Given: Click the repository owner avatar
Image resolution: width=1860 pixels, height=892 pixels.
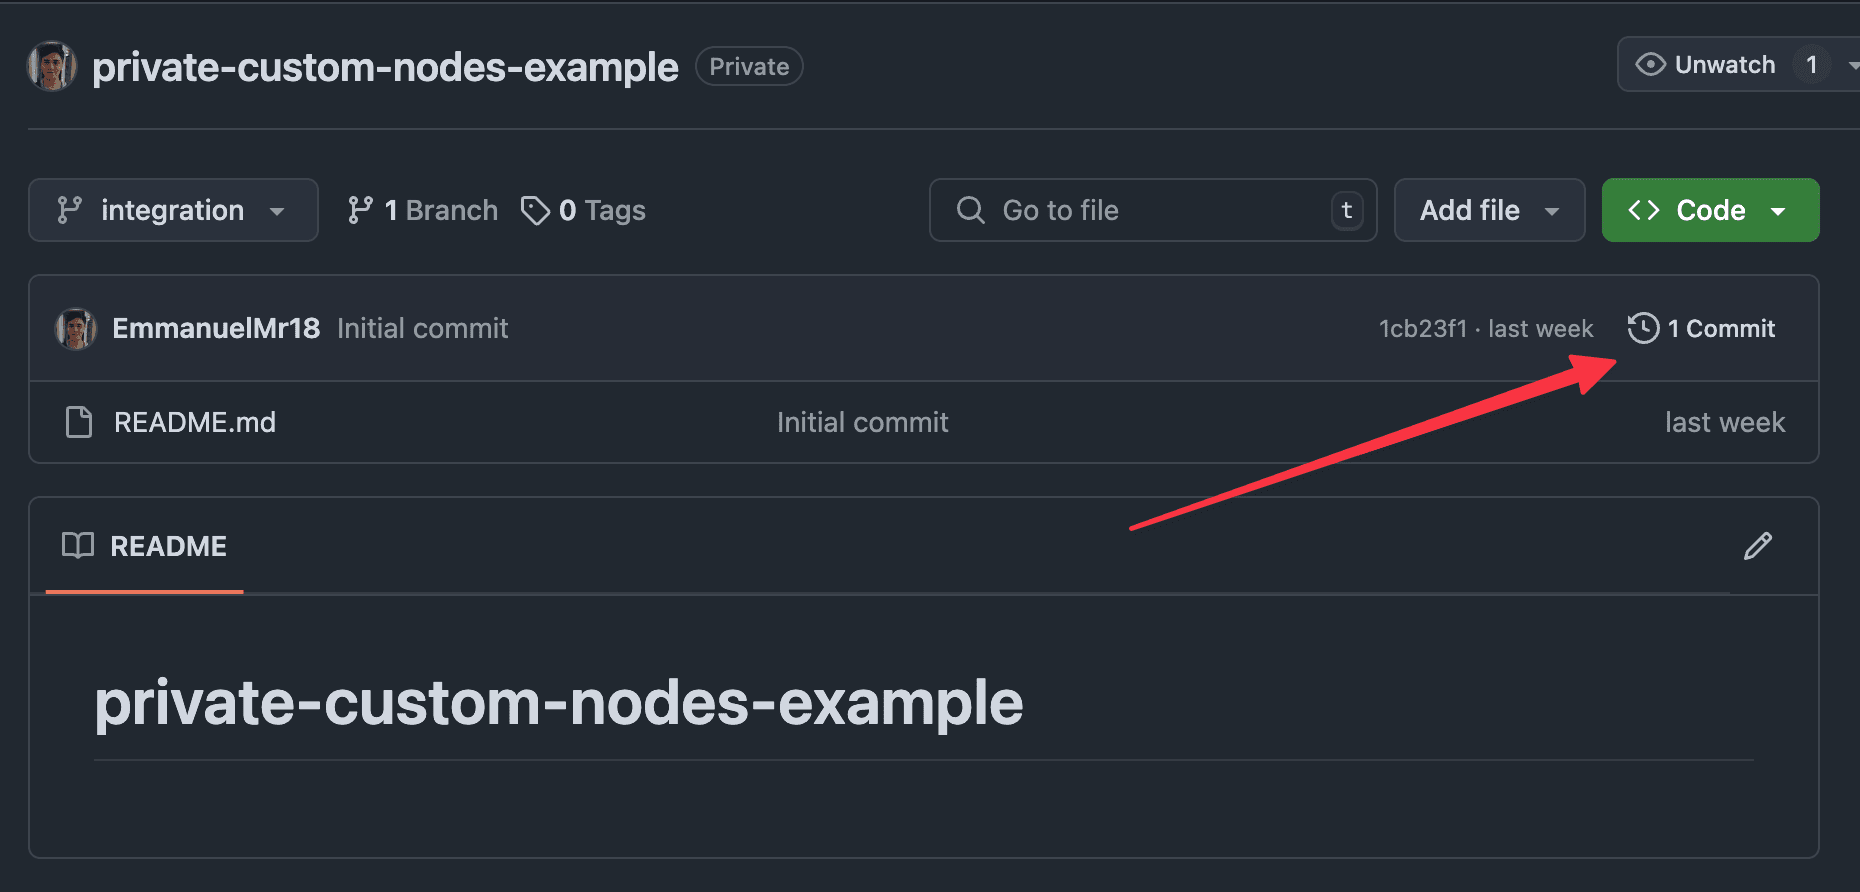Looking at the screenshot, I should pyautogui.click(x=51, y=66).
